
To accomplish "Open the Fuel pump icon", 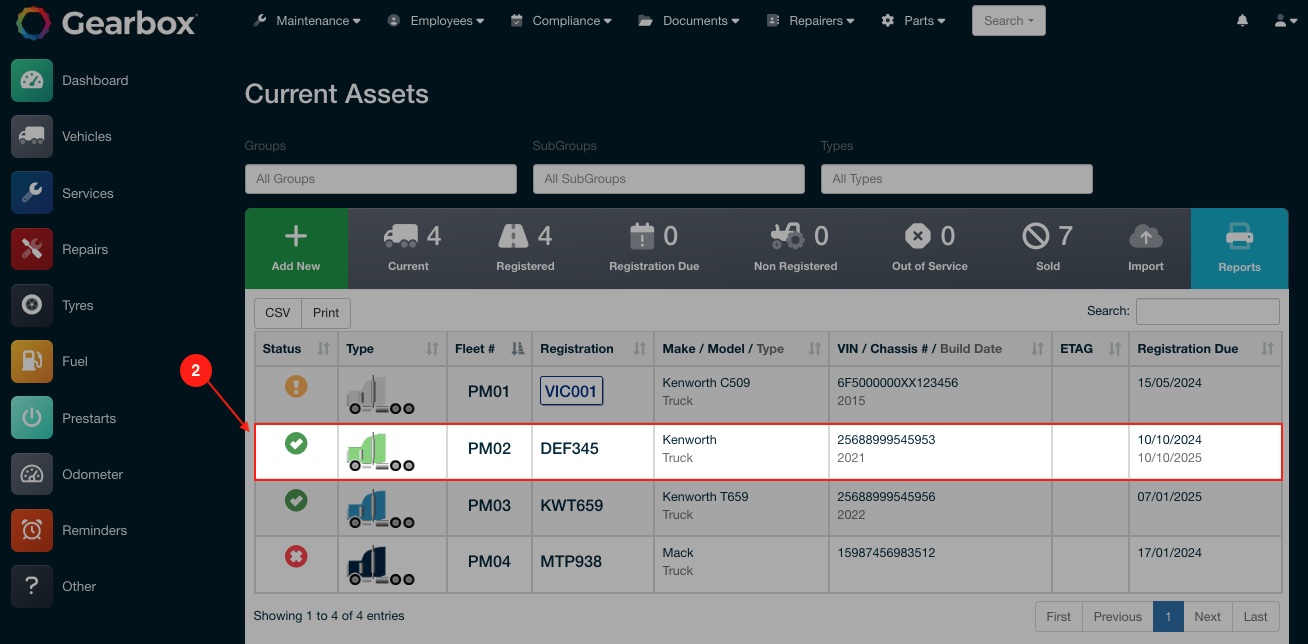I will (x=32, y=361).
